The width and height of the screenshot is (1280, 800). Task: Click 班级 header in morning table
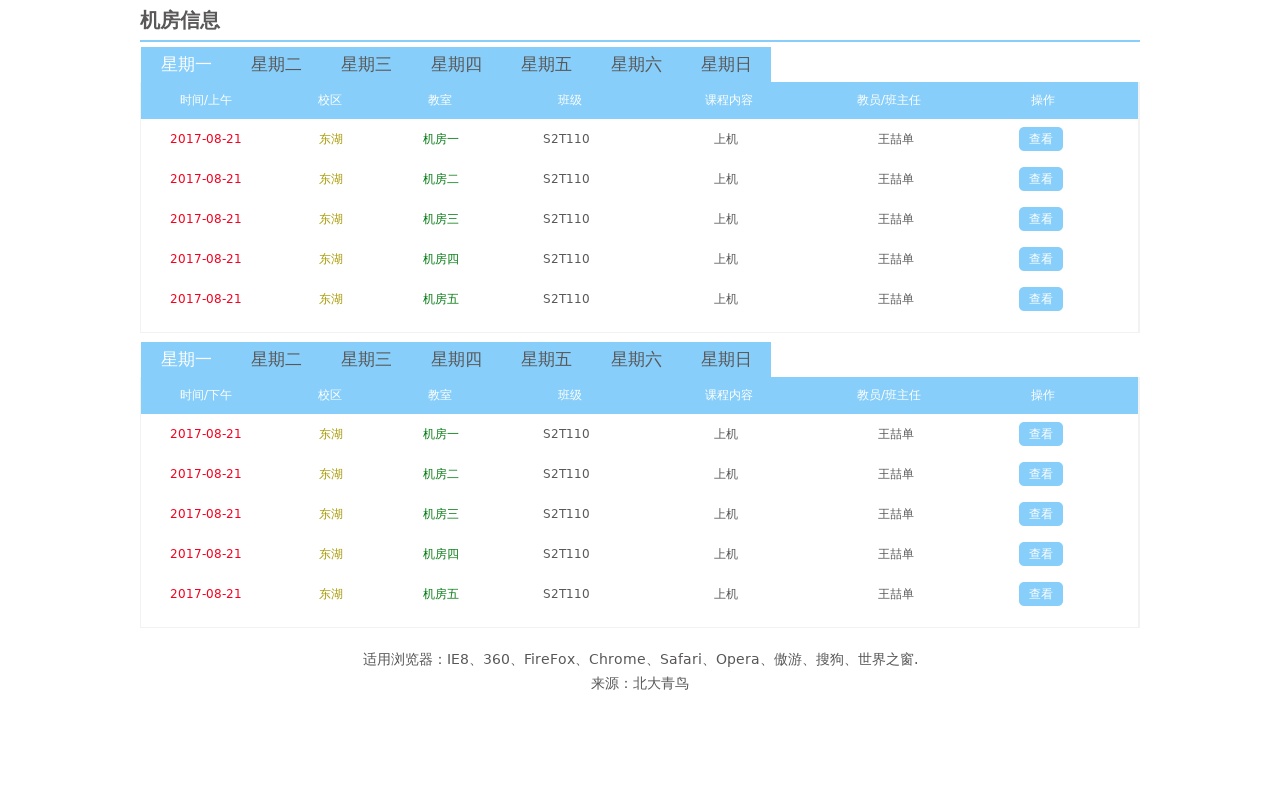coord(570,100)
